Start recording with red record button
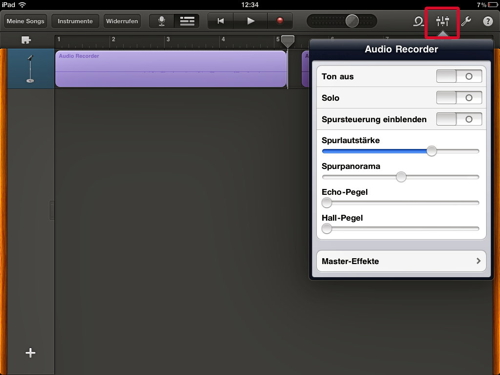This screenshot has height=375, width=500. coord(280,21)
